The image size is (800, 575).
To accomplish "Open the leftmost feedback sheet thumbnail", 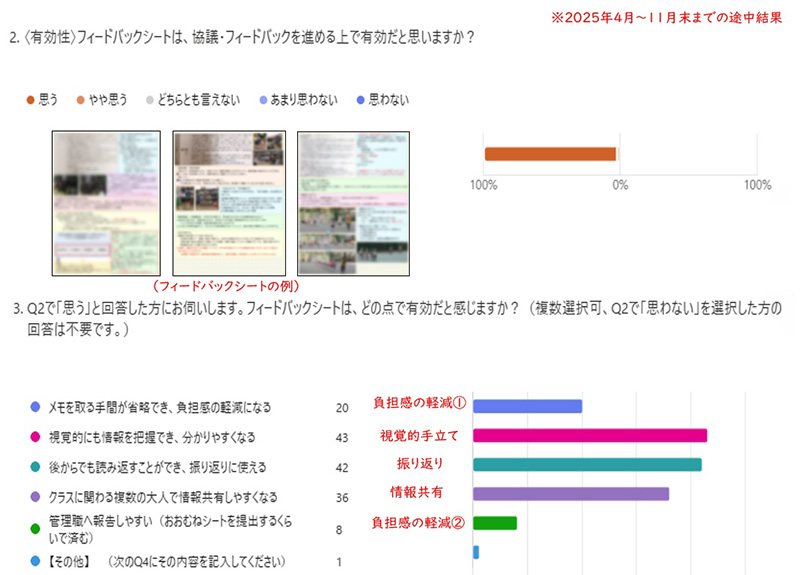I will click(107, 203).
